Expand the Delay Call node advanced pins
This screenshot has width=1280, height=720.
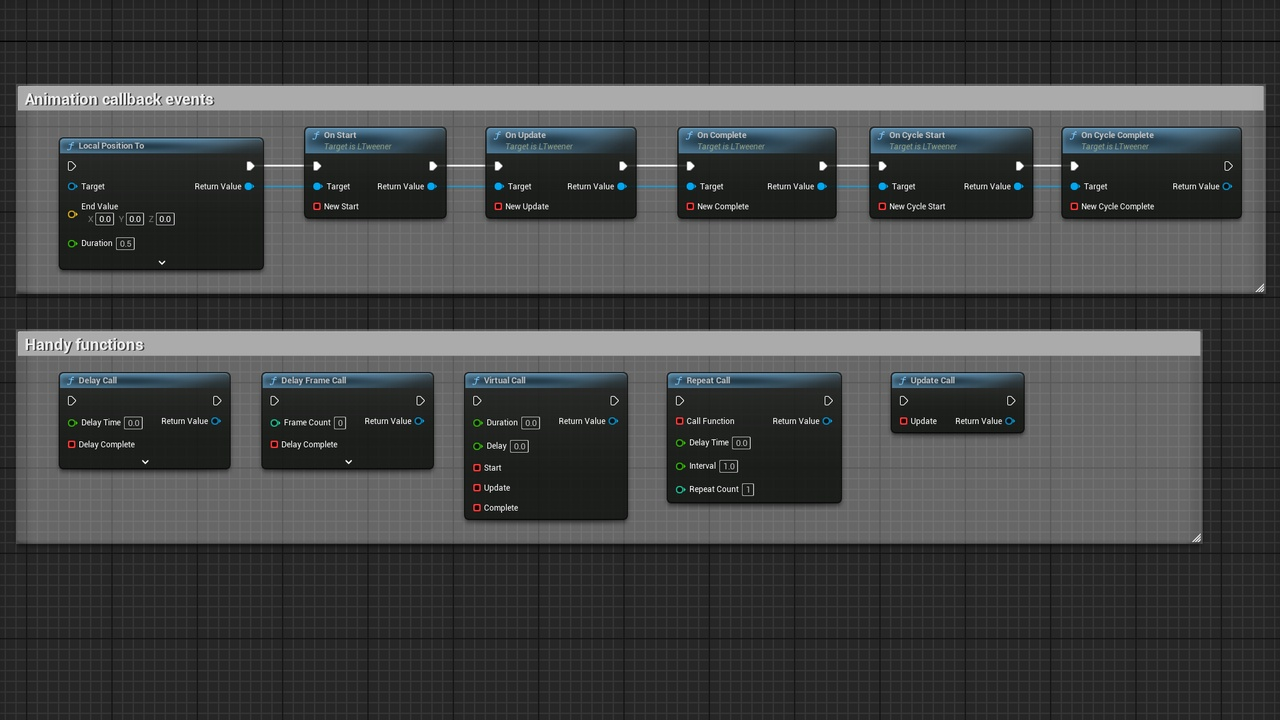pyautogui.click(x=145, y=462)
